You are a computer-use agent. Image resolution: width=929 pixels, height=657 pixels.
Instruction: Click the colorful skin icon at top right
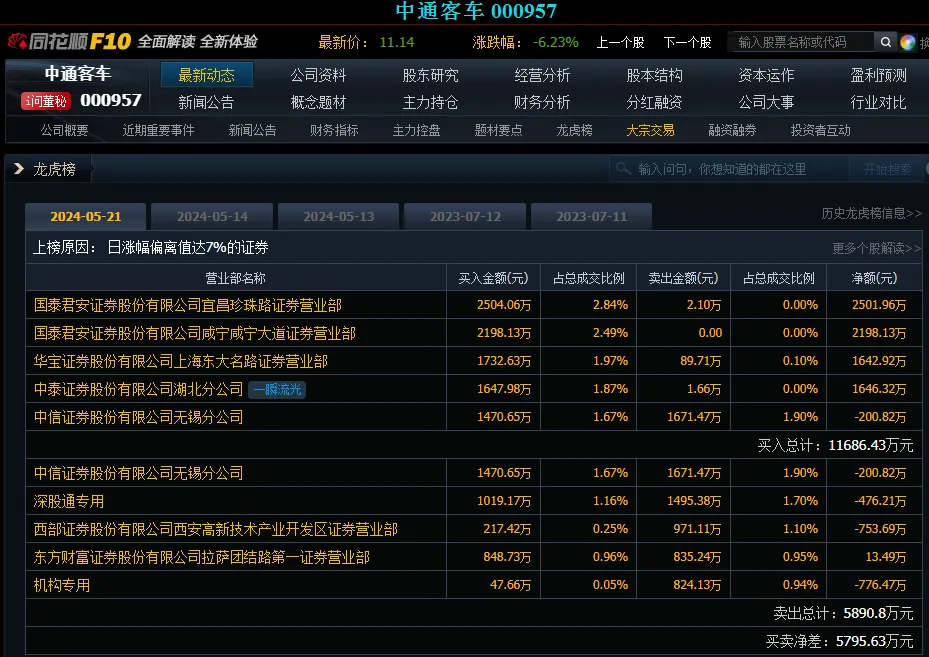(907, 42)
